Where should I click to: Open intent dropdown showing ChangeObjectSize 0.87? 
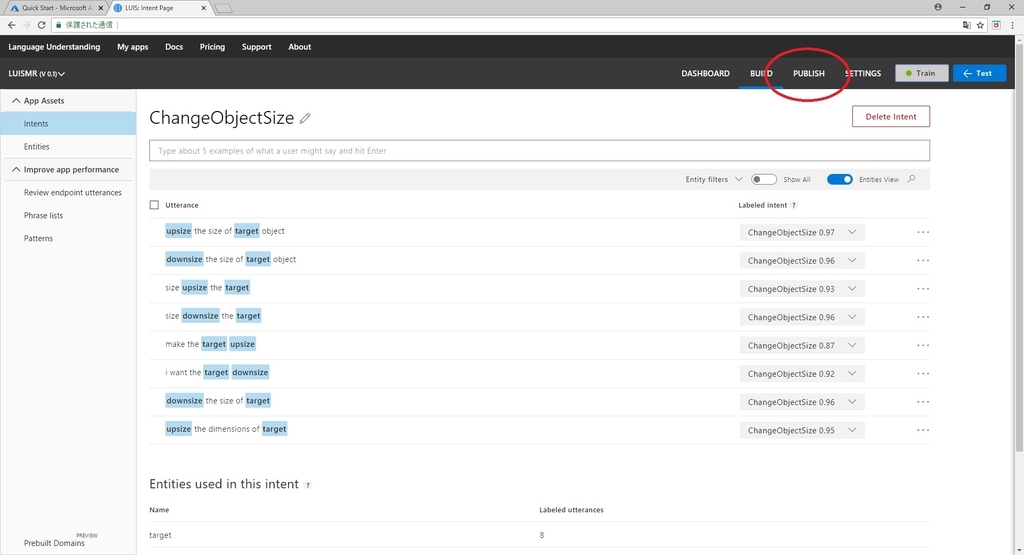pos(802,345)
